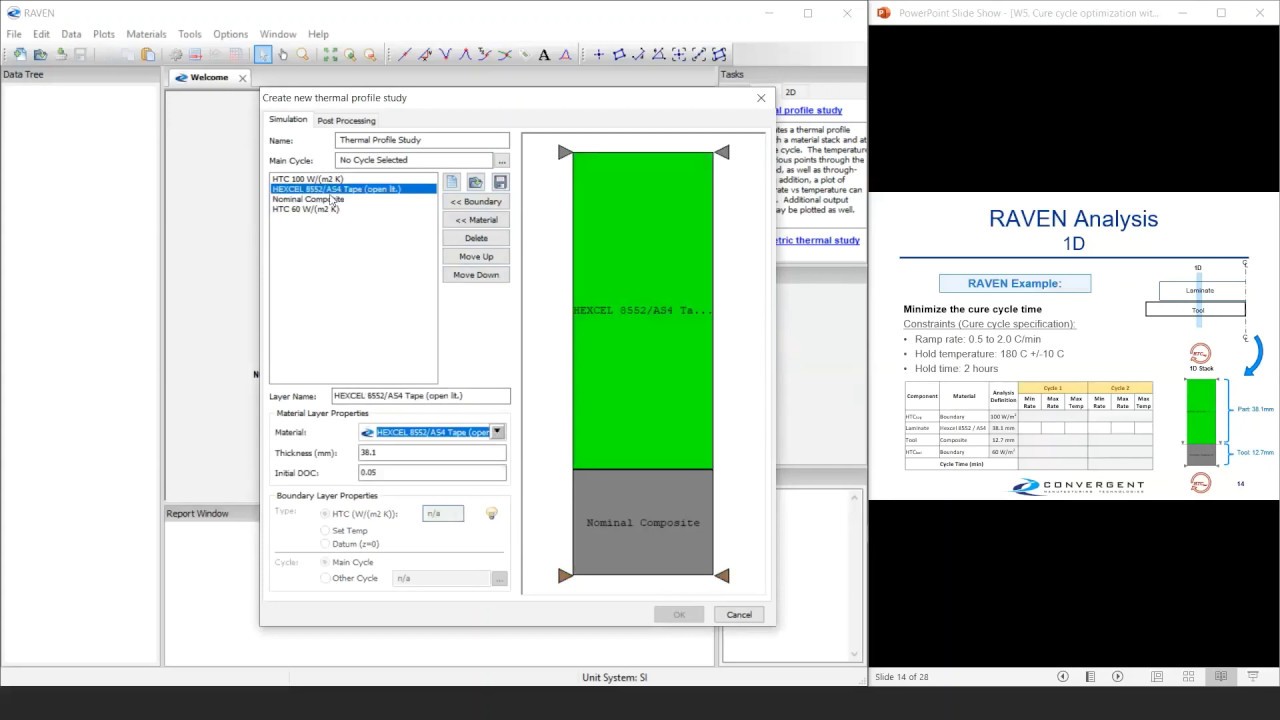The image size is (1280, 720).
Task: Select the dimension A with underline tool
Action: (564, 55)
